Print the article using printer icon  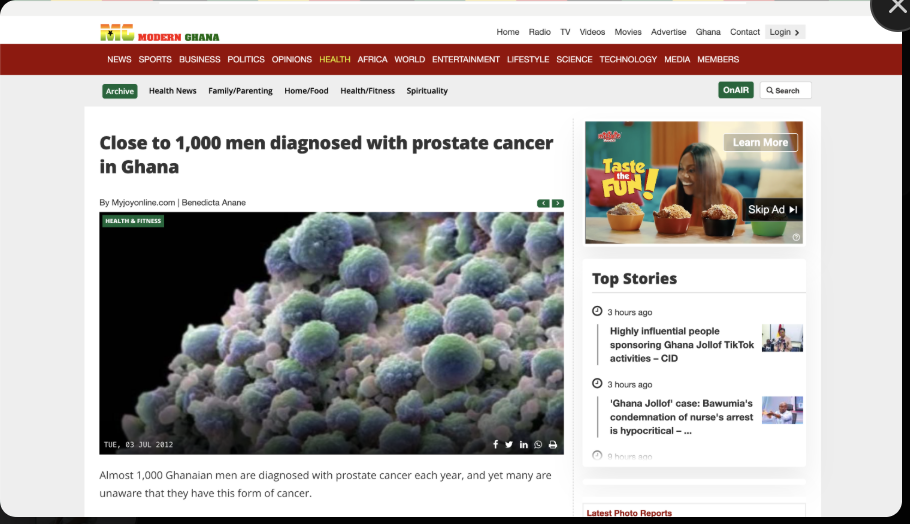(x=552, y=445)
